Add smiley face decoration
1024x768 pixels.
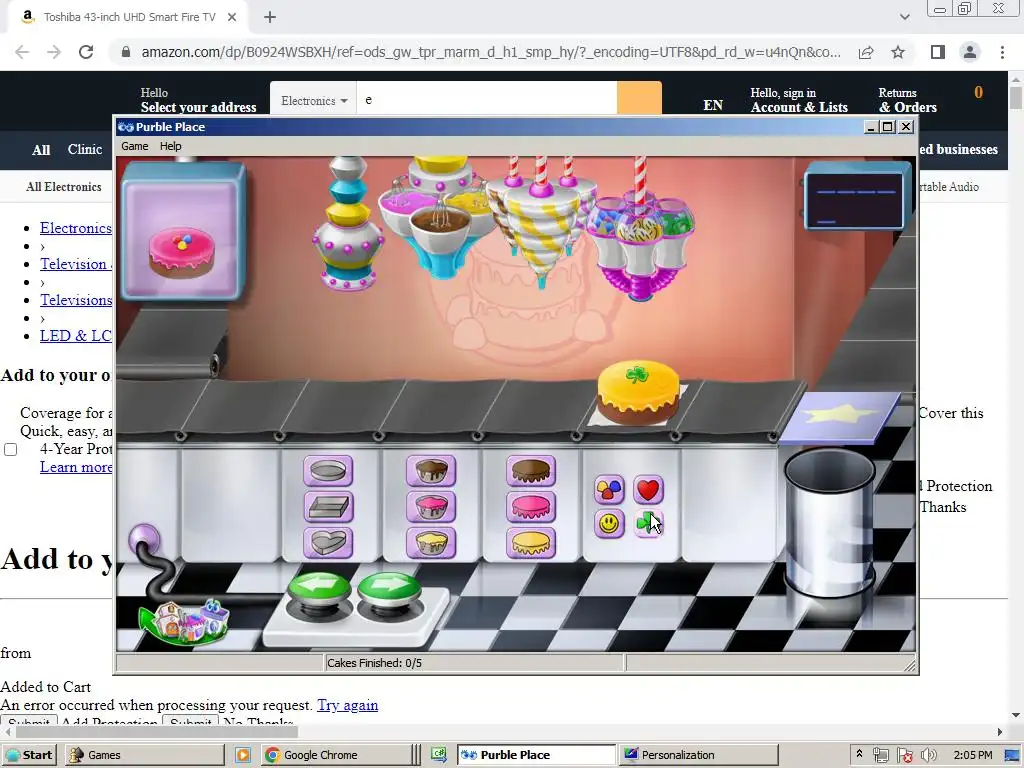609,524
